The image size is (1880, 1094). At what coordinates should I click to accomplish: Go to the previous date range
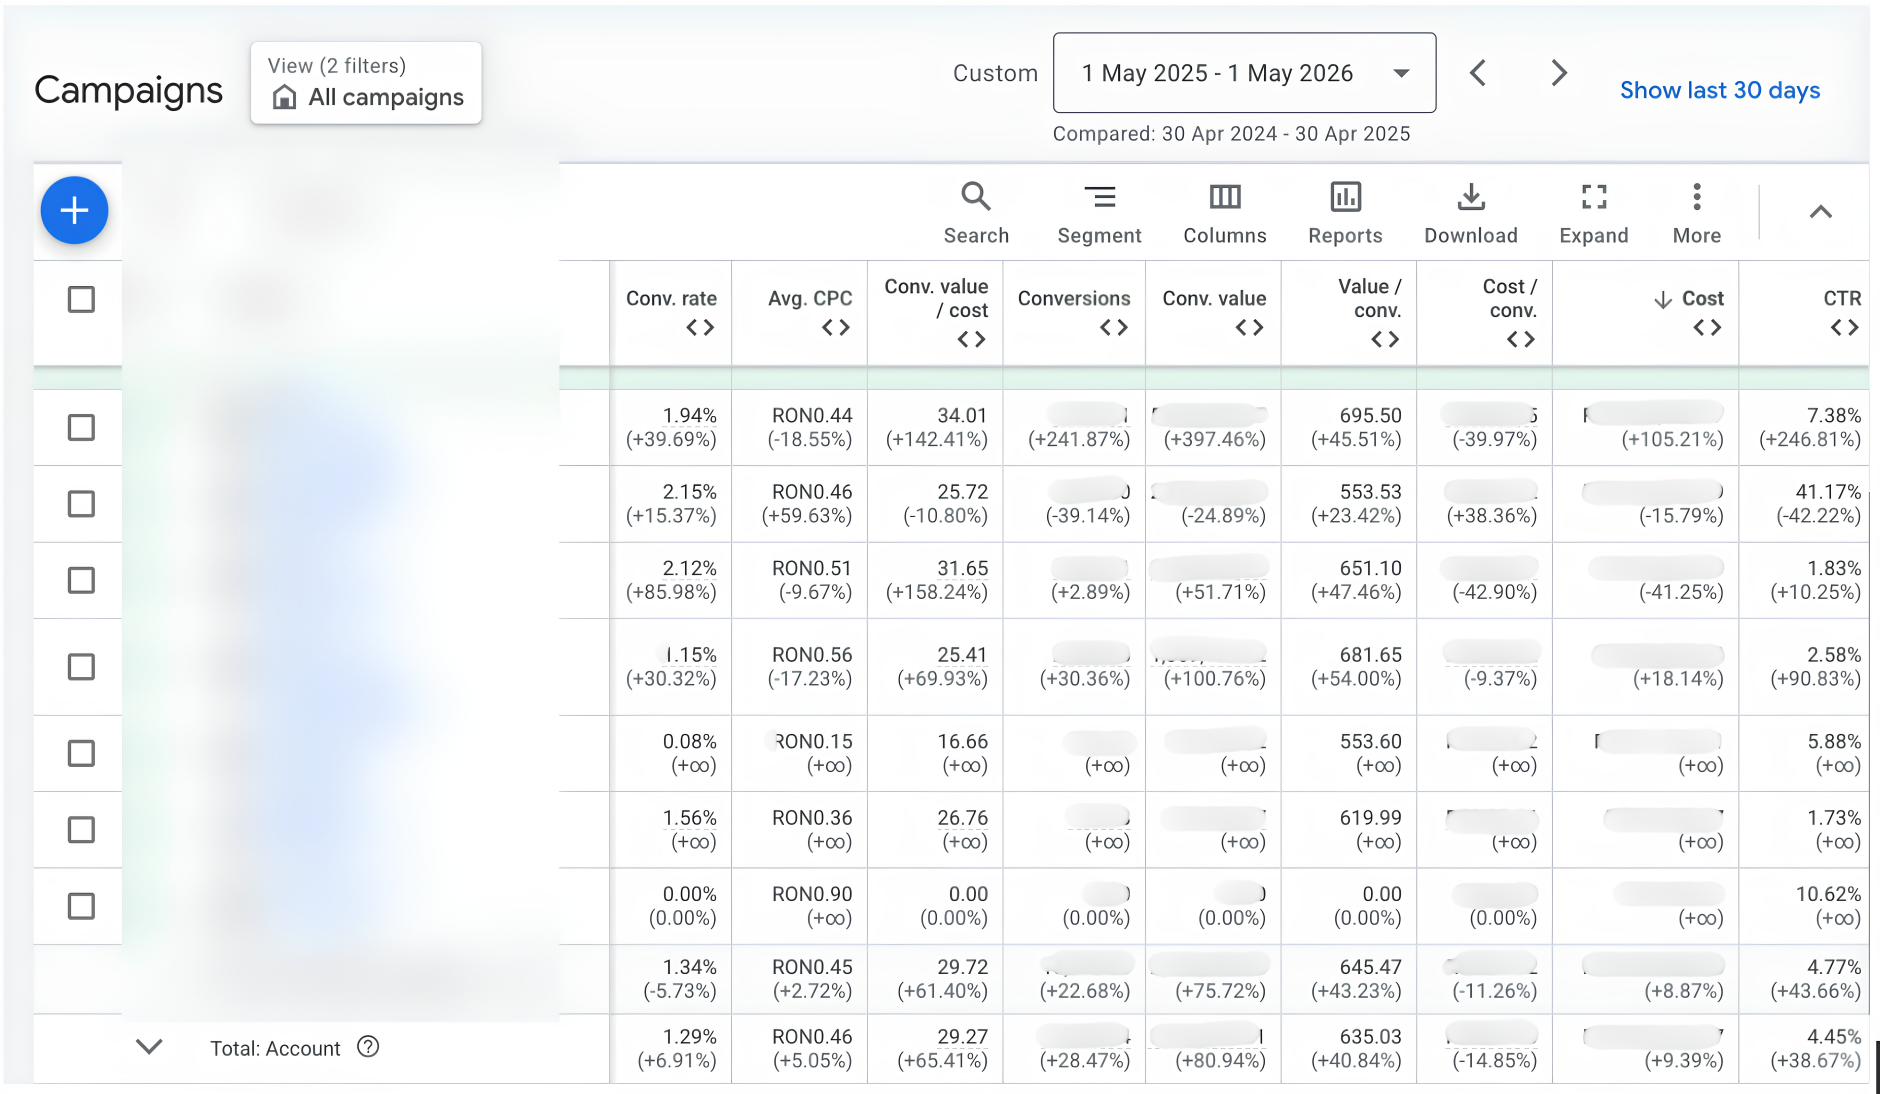click(1478, 73)
